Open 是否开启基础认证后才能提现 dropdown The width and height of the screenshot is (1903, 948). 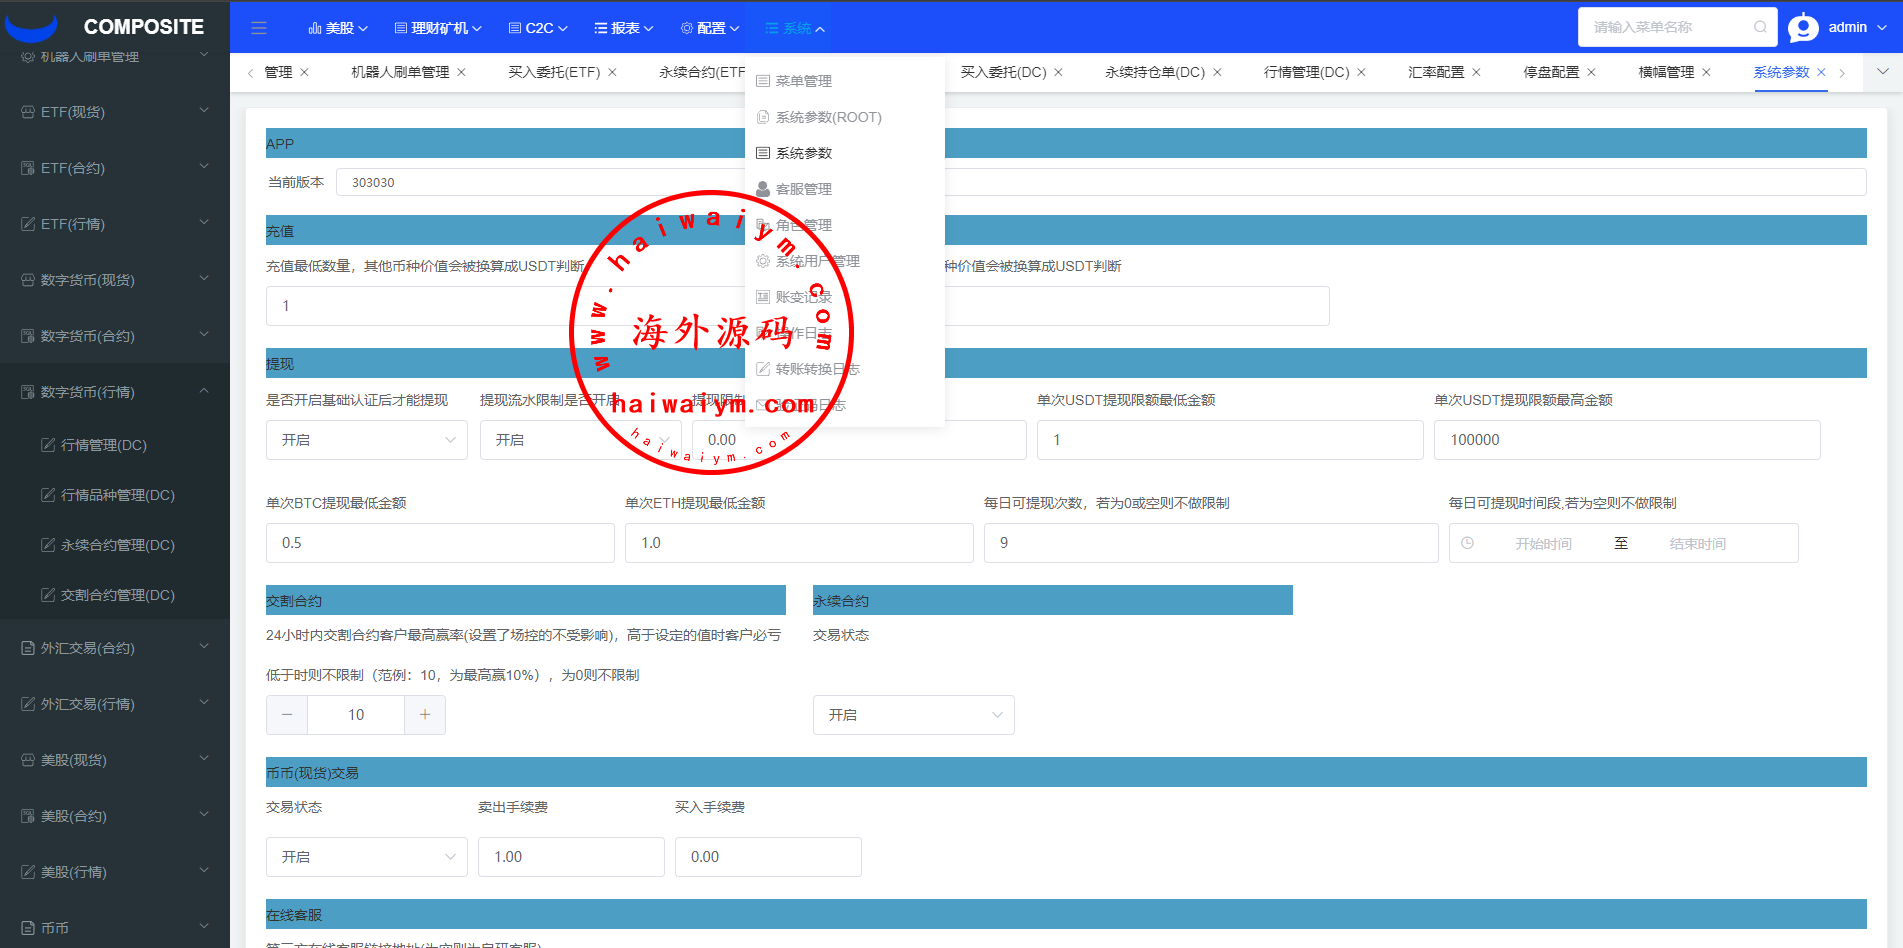coord(366,440)
